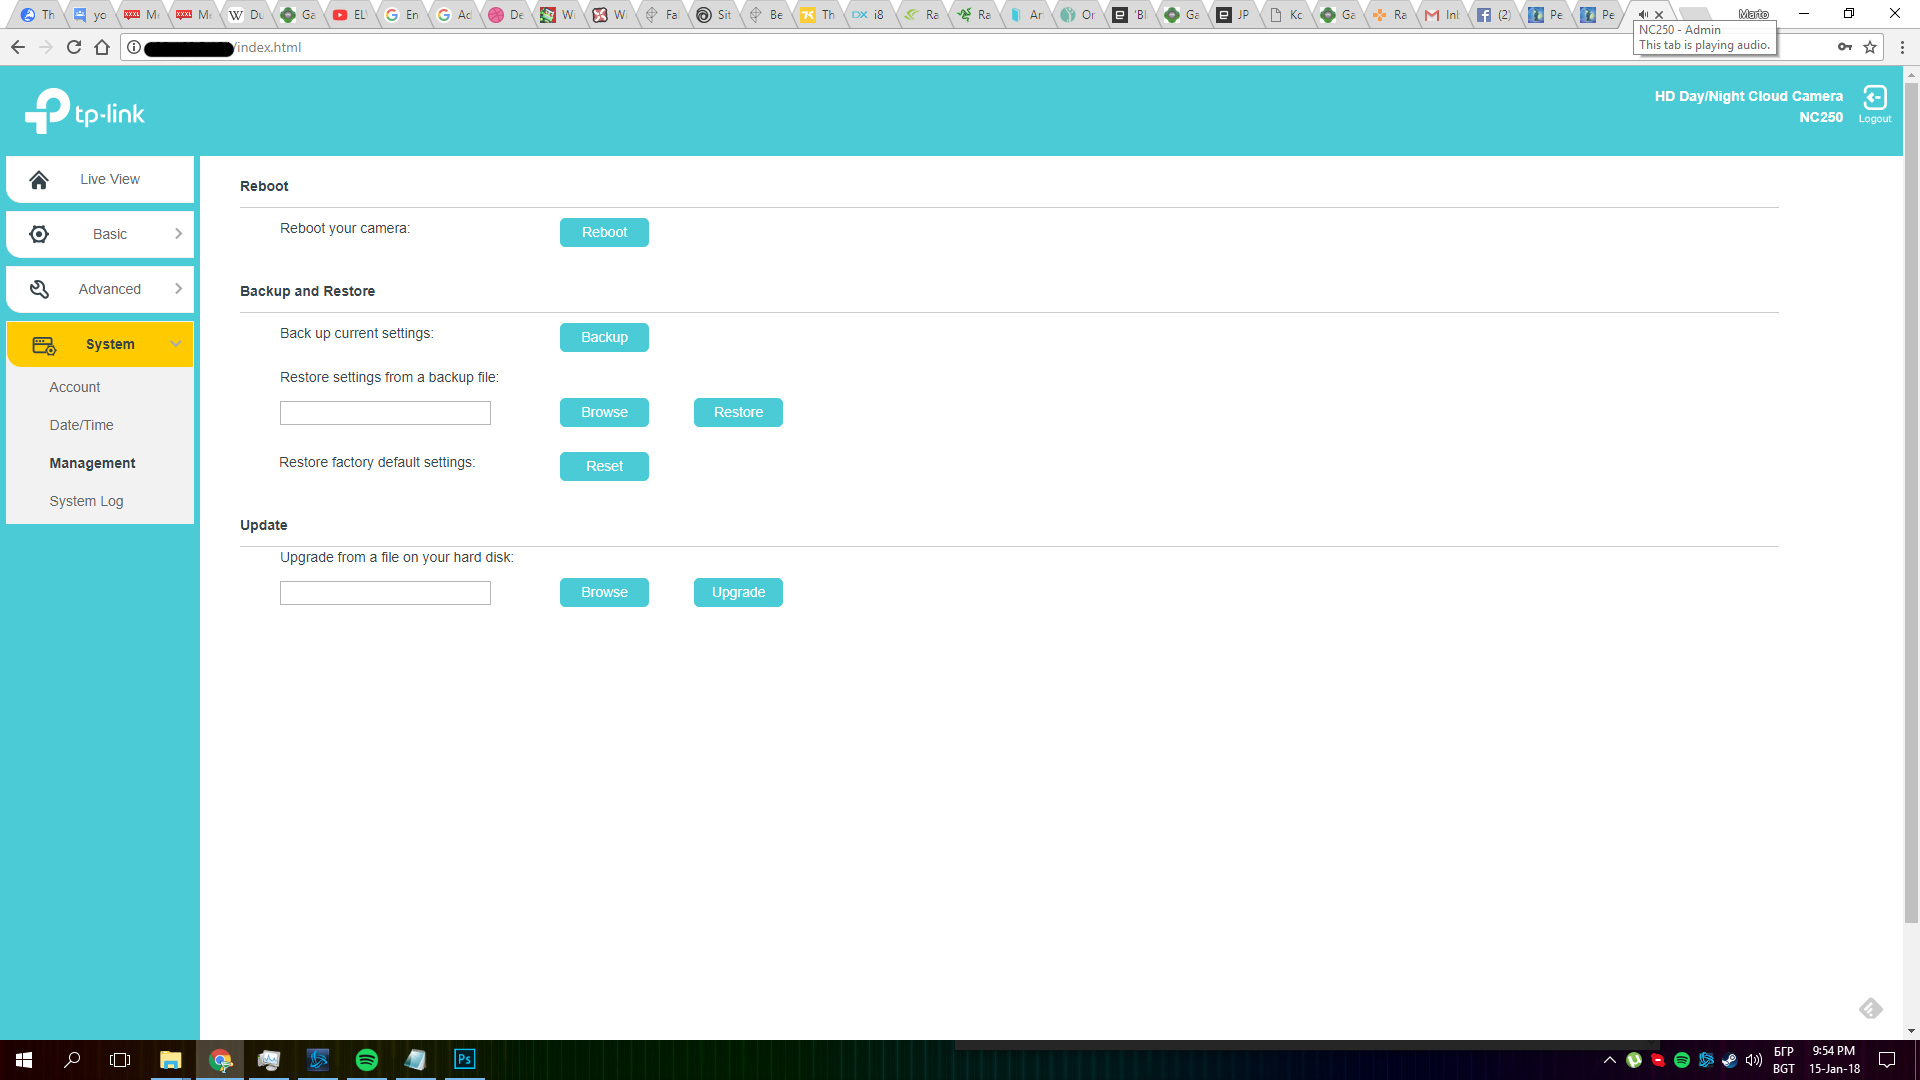The height and width of the screenshot is (1080, 1920).
Task: Click the Advanced wrench icon
Action: point(39,289)
